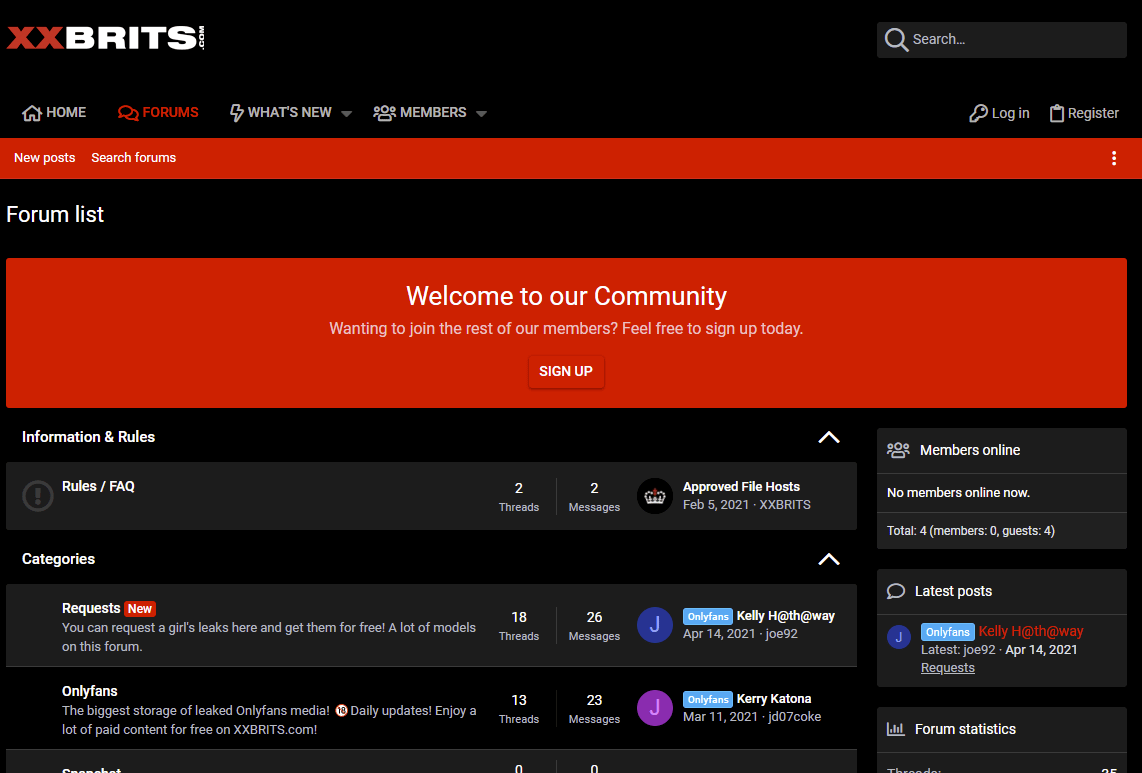Click the search magnifier icon
The height and width of the screenshot is (773, 1142).
click(896, 39)
